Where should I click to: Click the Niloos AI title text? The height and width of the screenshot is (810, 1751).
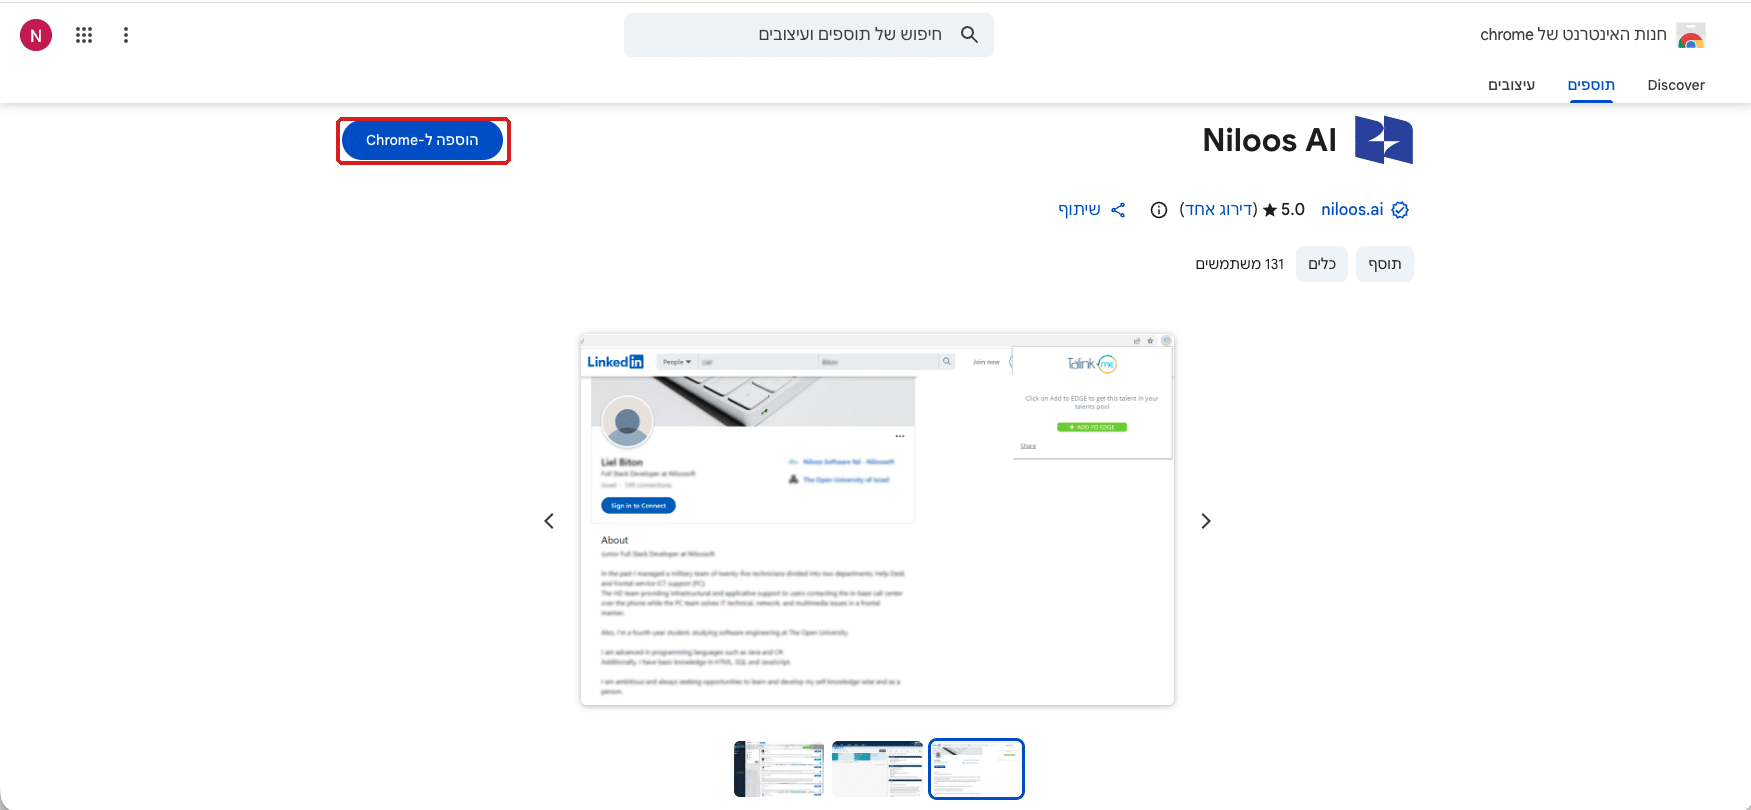tap(1270, 140)
